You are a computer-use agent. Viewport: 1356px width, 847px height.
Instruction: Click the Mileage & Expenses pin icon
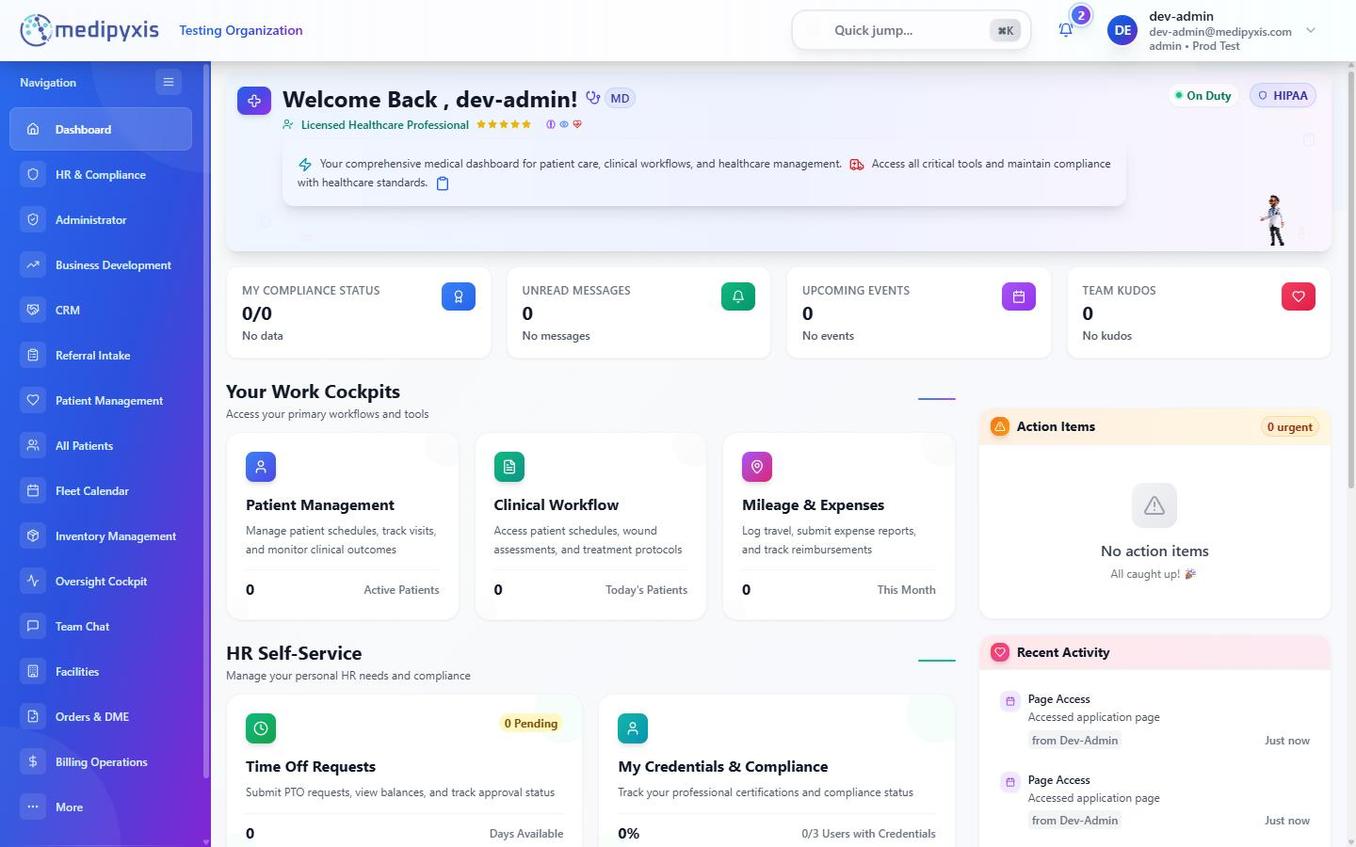pyautogui.click(x=757, y=467)
